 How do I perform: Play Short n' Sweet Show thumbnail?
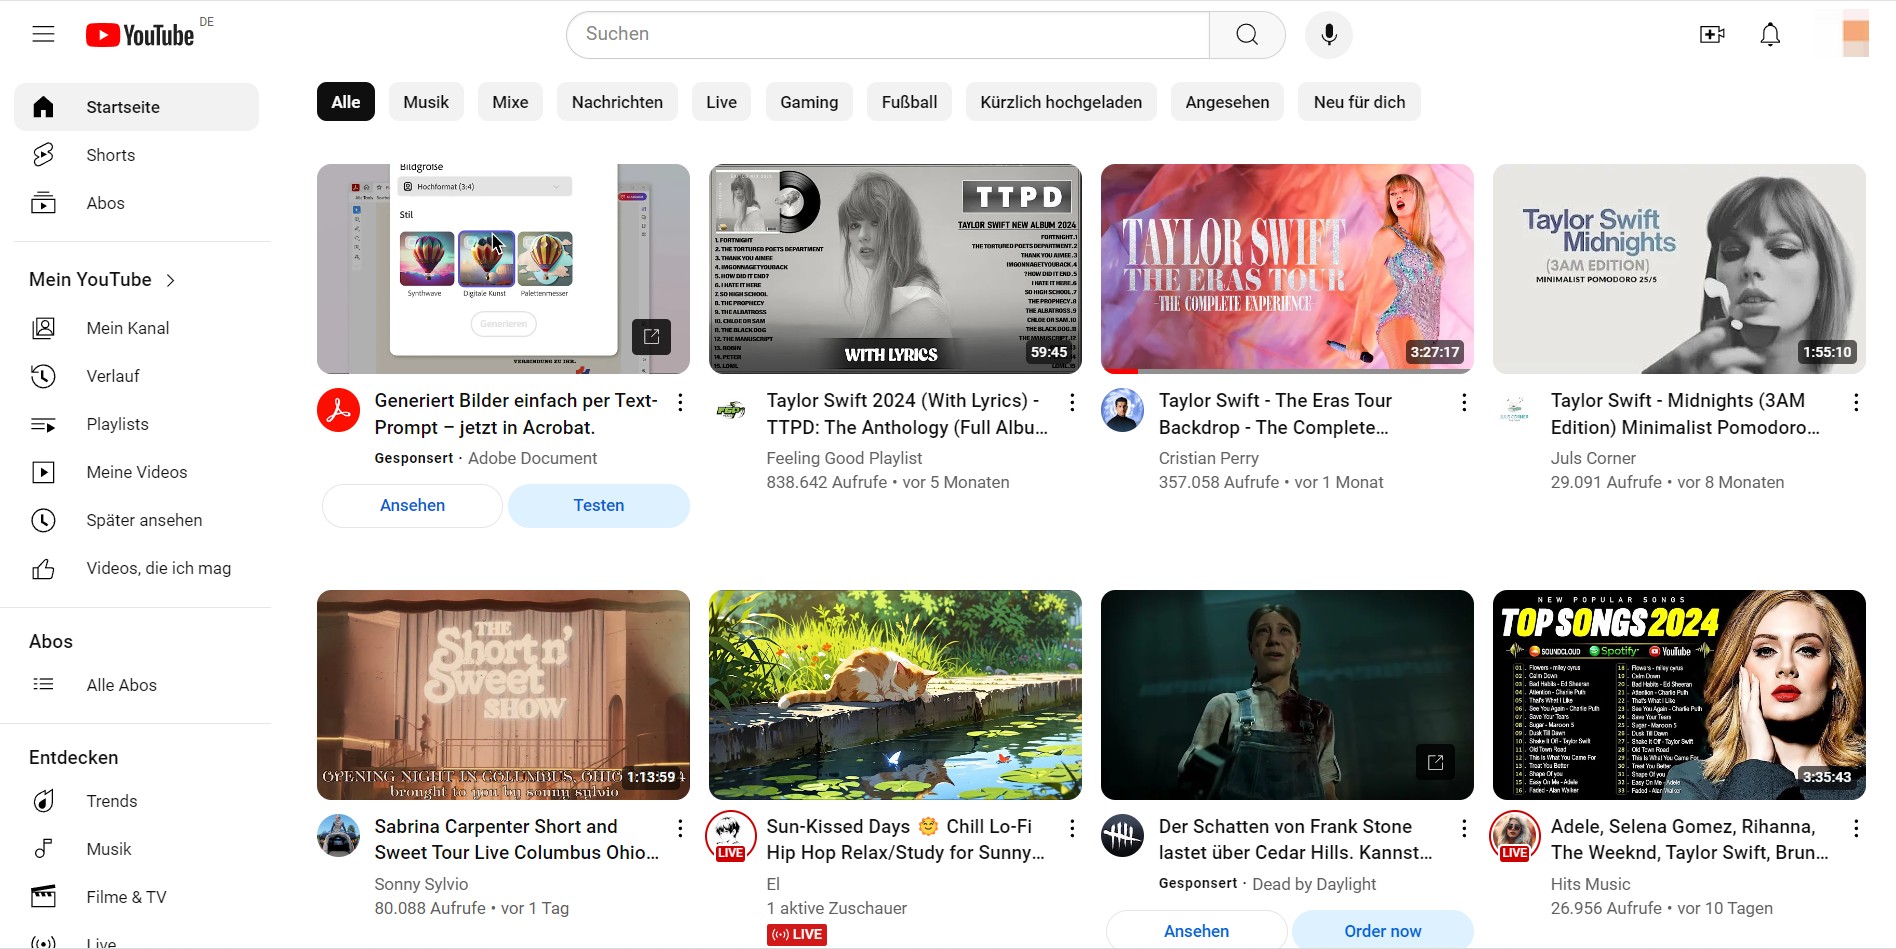coord(503,695)
